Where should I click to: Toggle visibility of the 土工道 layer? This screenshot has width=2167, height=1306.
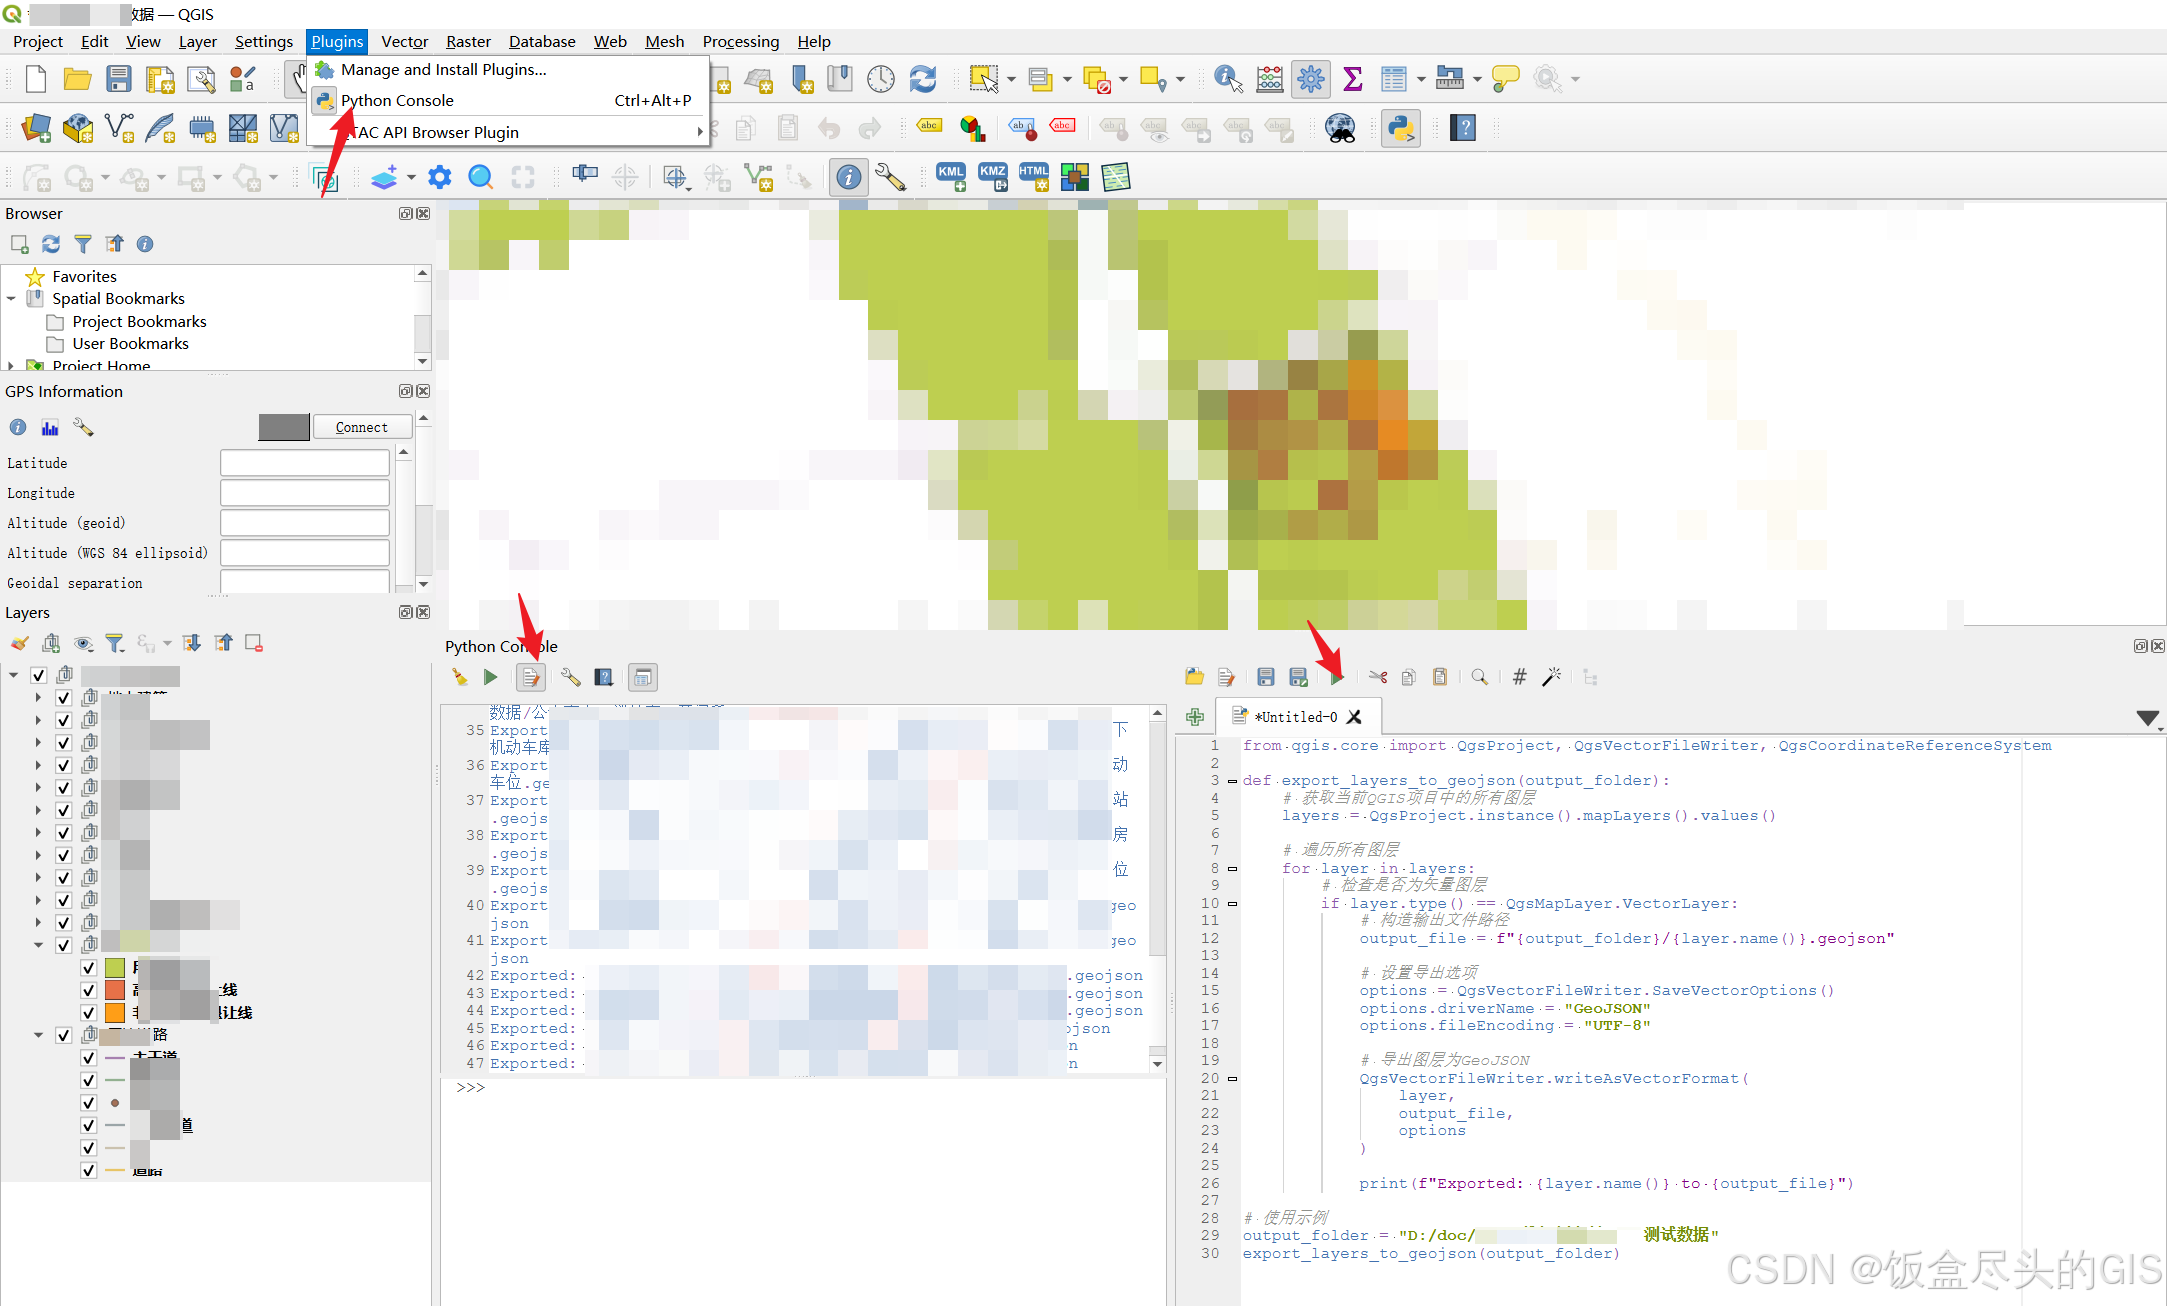tap(88, 1057)
